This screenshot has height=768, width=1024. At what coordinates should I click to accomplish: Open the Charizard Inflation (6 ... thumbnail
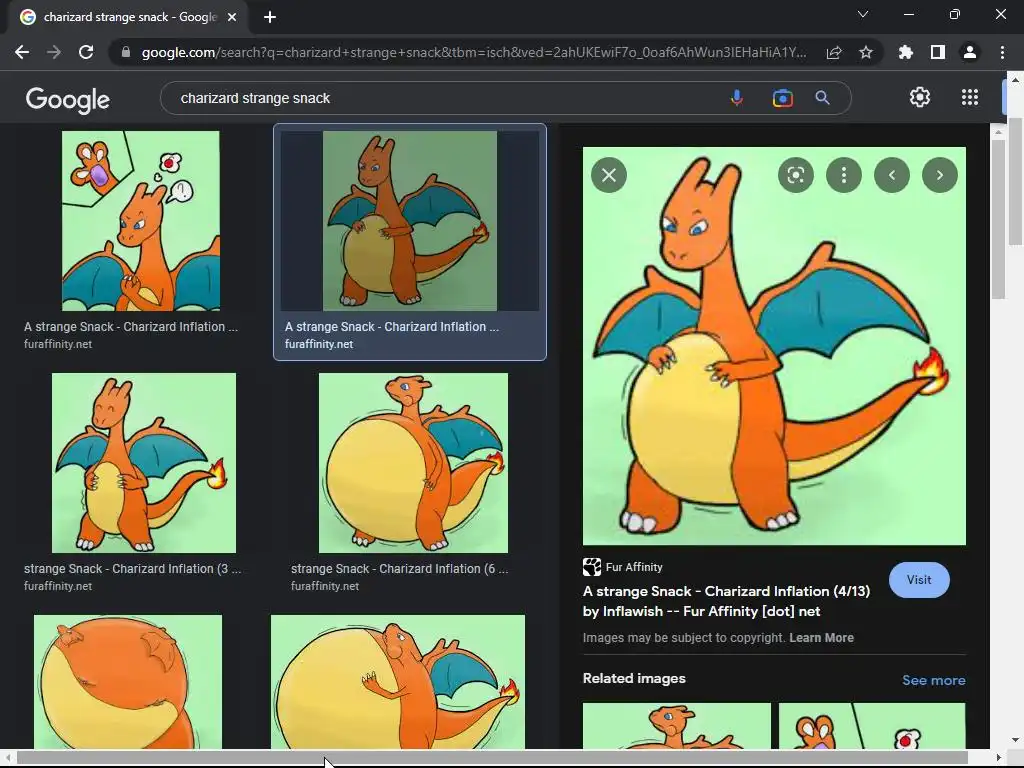coord(413,463)
